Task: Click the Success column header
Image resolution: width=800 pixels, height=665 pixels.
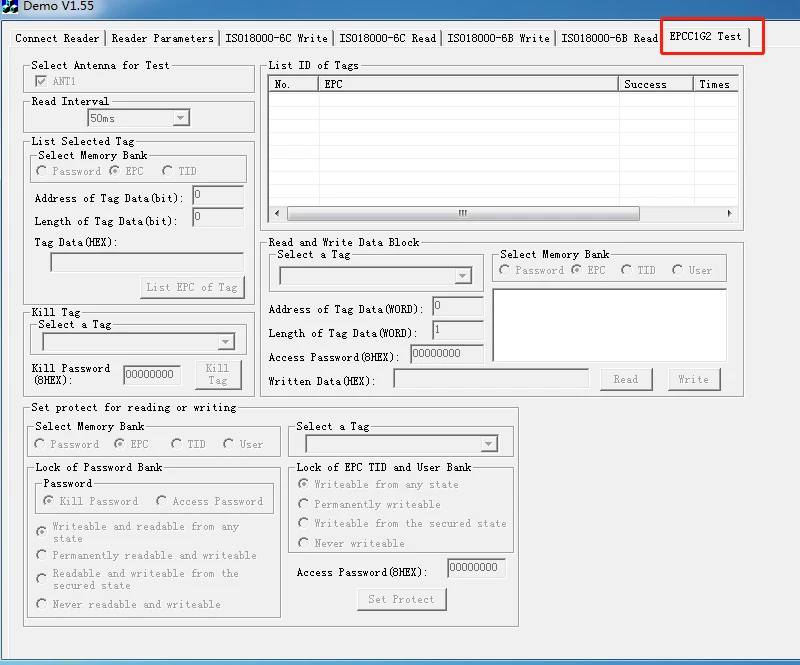Action: click(656, 84)
